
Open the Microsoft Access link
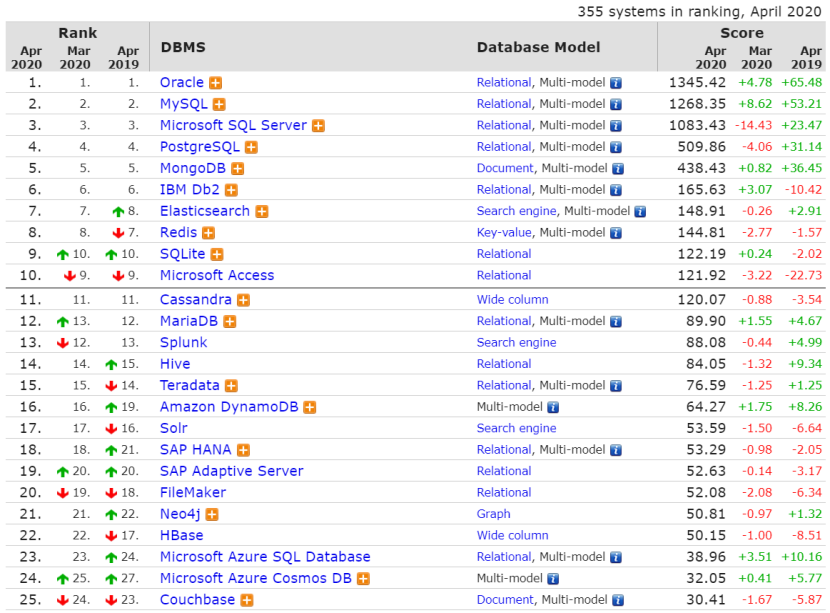click(x=216, y=275)
